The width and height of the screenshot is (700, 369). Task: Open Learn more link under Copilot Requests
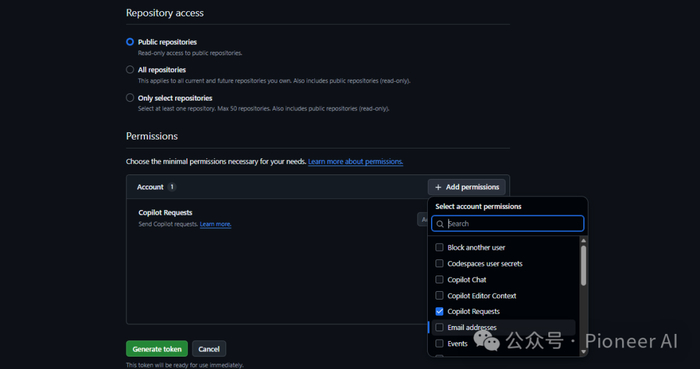[215, 224]
